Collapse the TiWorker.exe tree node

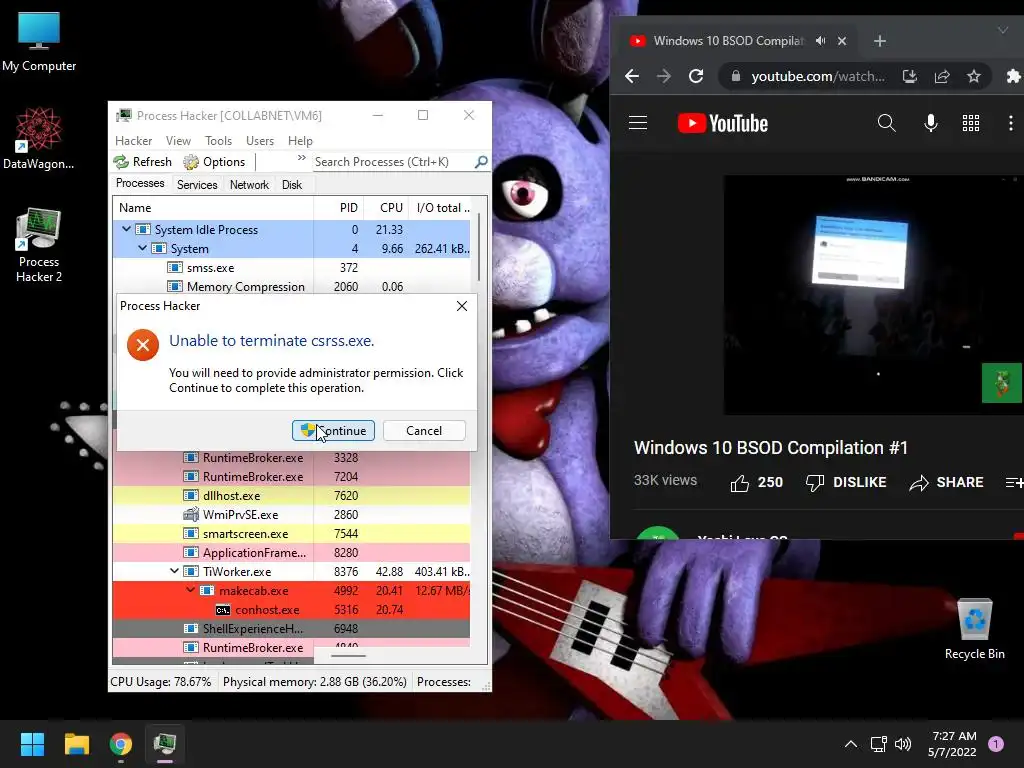[174, 571]
